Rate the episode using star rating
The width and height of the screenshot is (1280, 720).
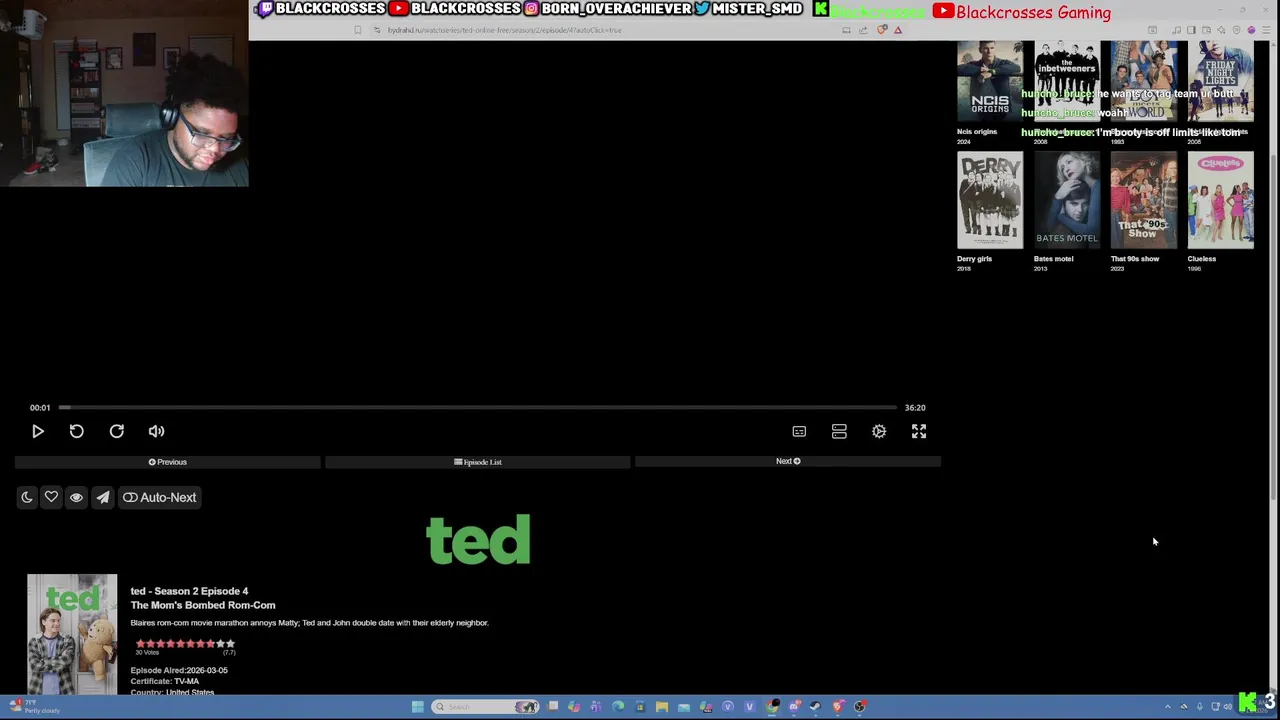(x=185, y=644)
